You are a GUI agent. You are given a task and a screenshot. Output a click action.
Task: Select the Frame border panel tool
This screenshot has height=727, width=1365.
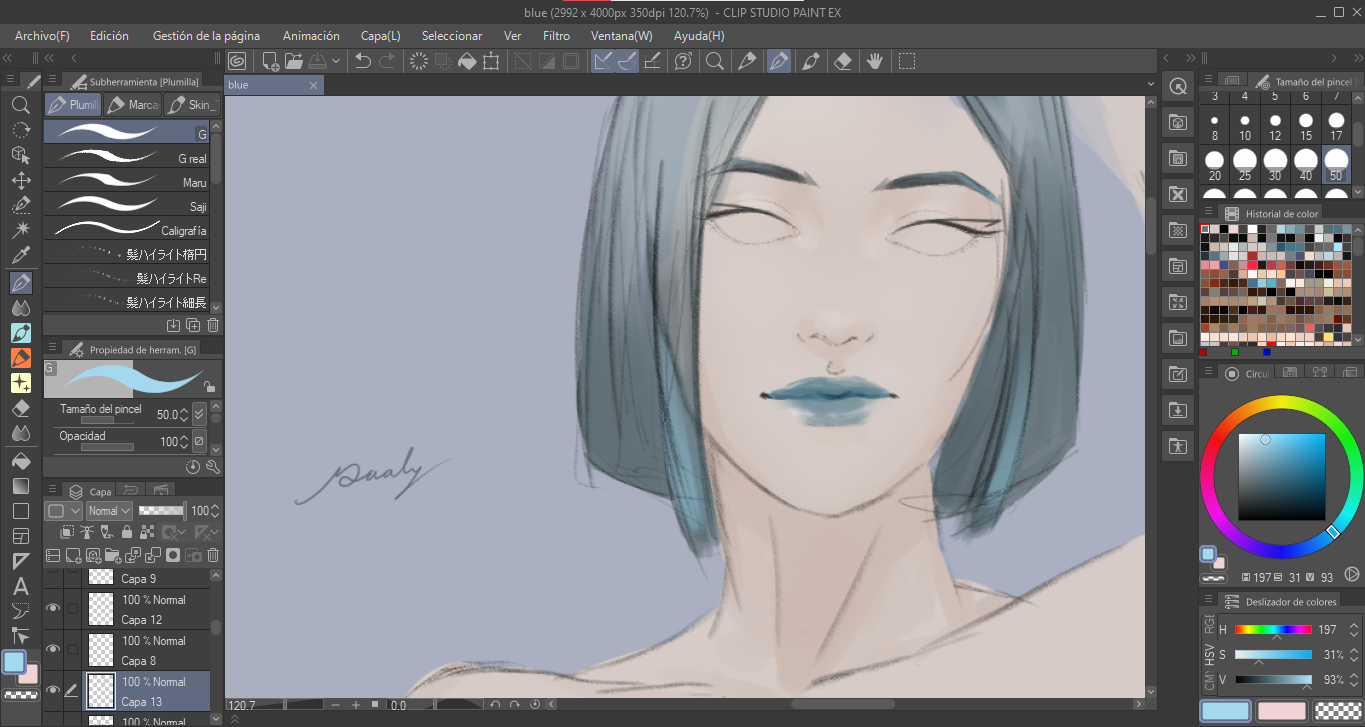[20, 536]
